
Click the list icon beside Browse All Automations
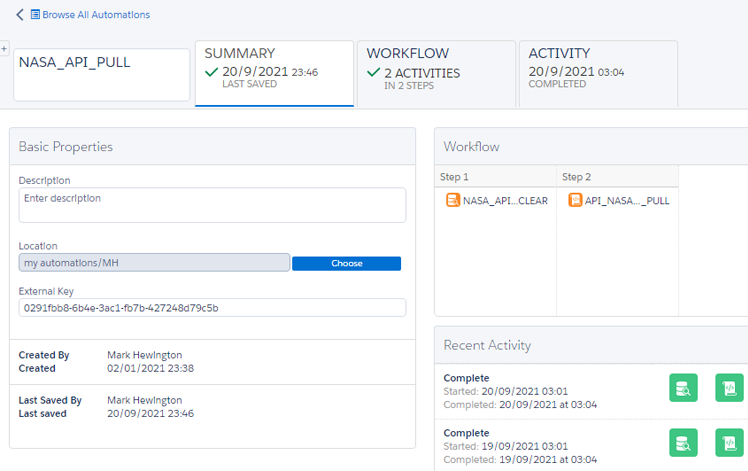36,15
